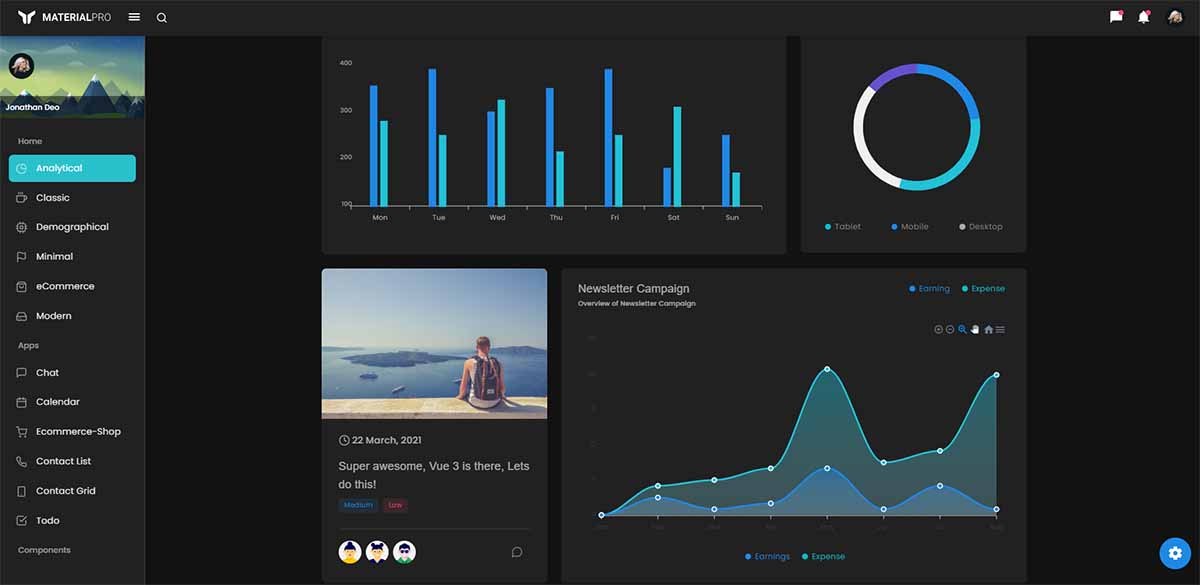
Task: Activate the selection zoom magnifier on the chart
Action: click(962, 329)
